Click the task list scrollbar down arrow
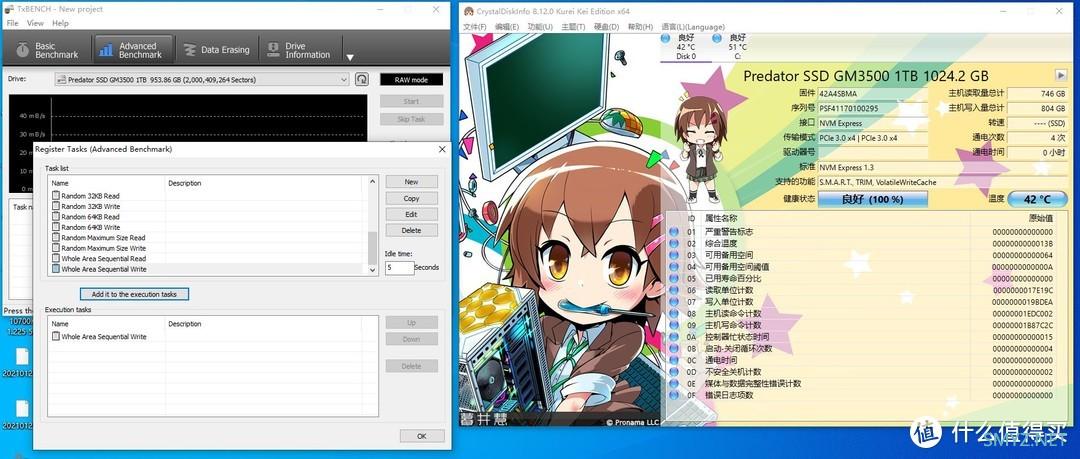This screenshot has width=1080, height=459. pyautogui.click(x=373, y=269)
